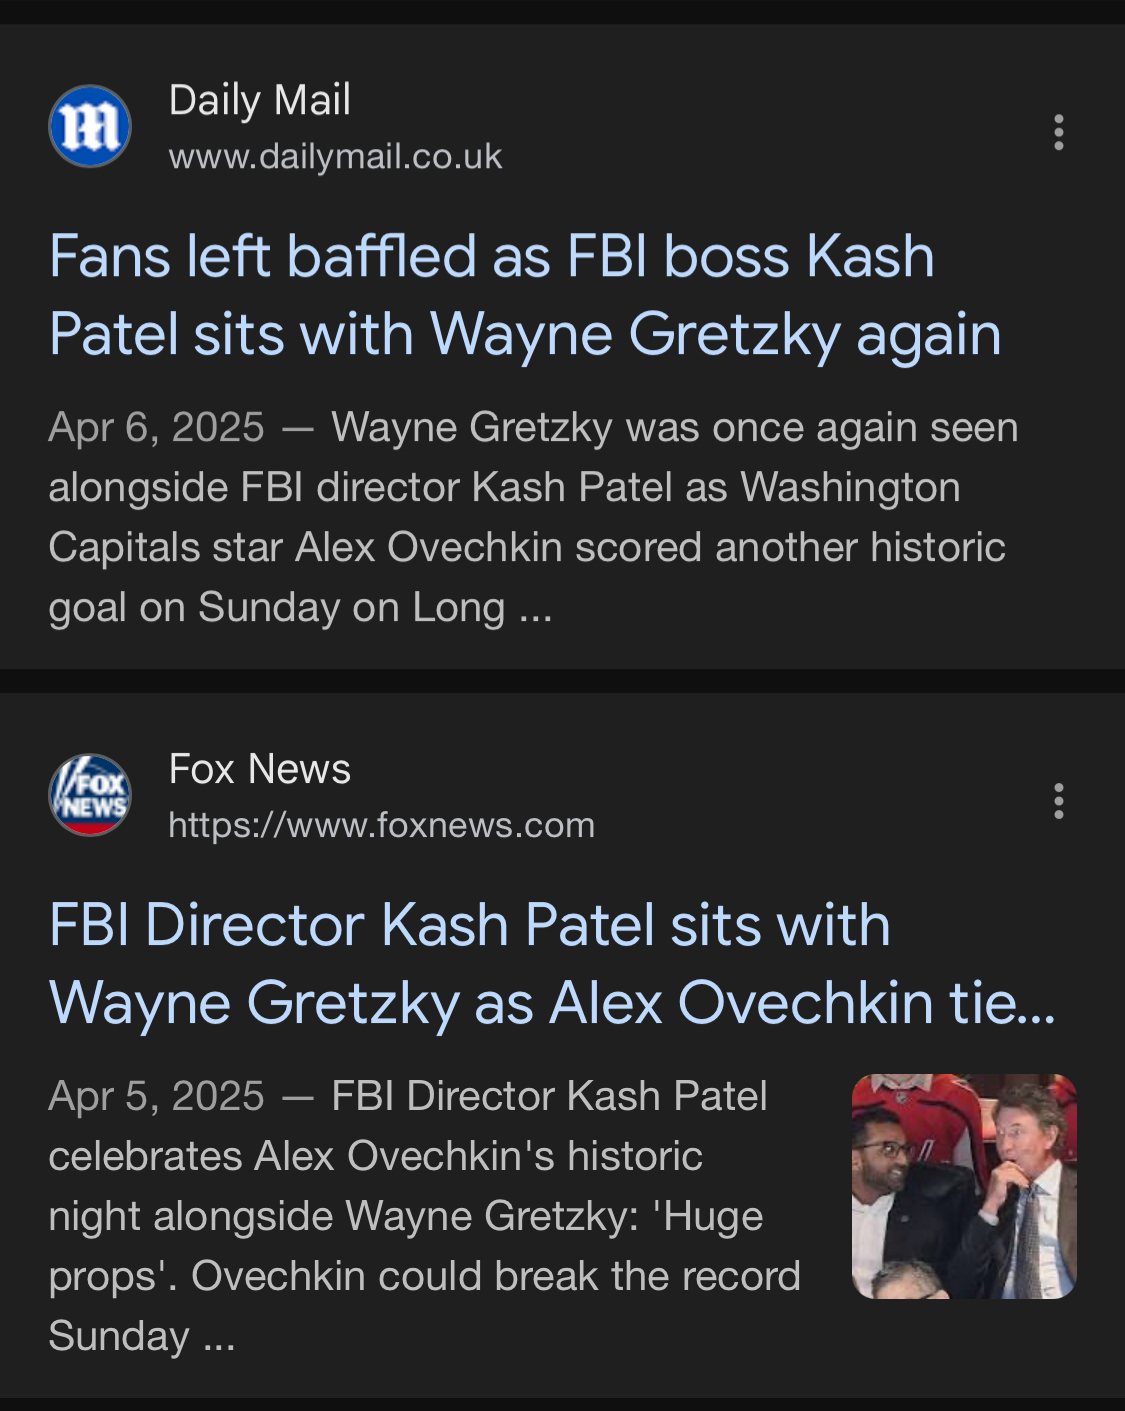Select the 'Apr 6, 2025' date

pos(156,428)
